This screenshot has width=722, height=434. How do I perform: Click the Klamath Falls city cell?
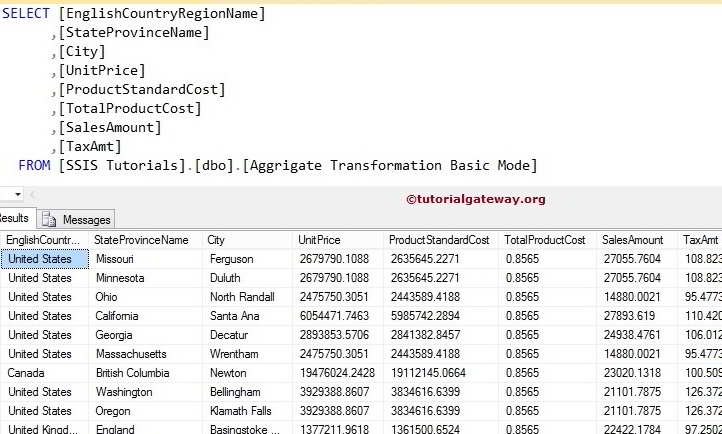(x=247, y=411)
